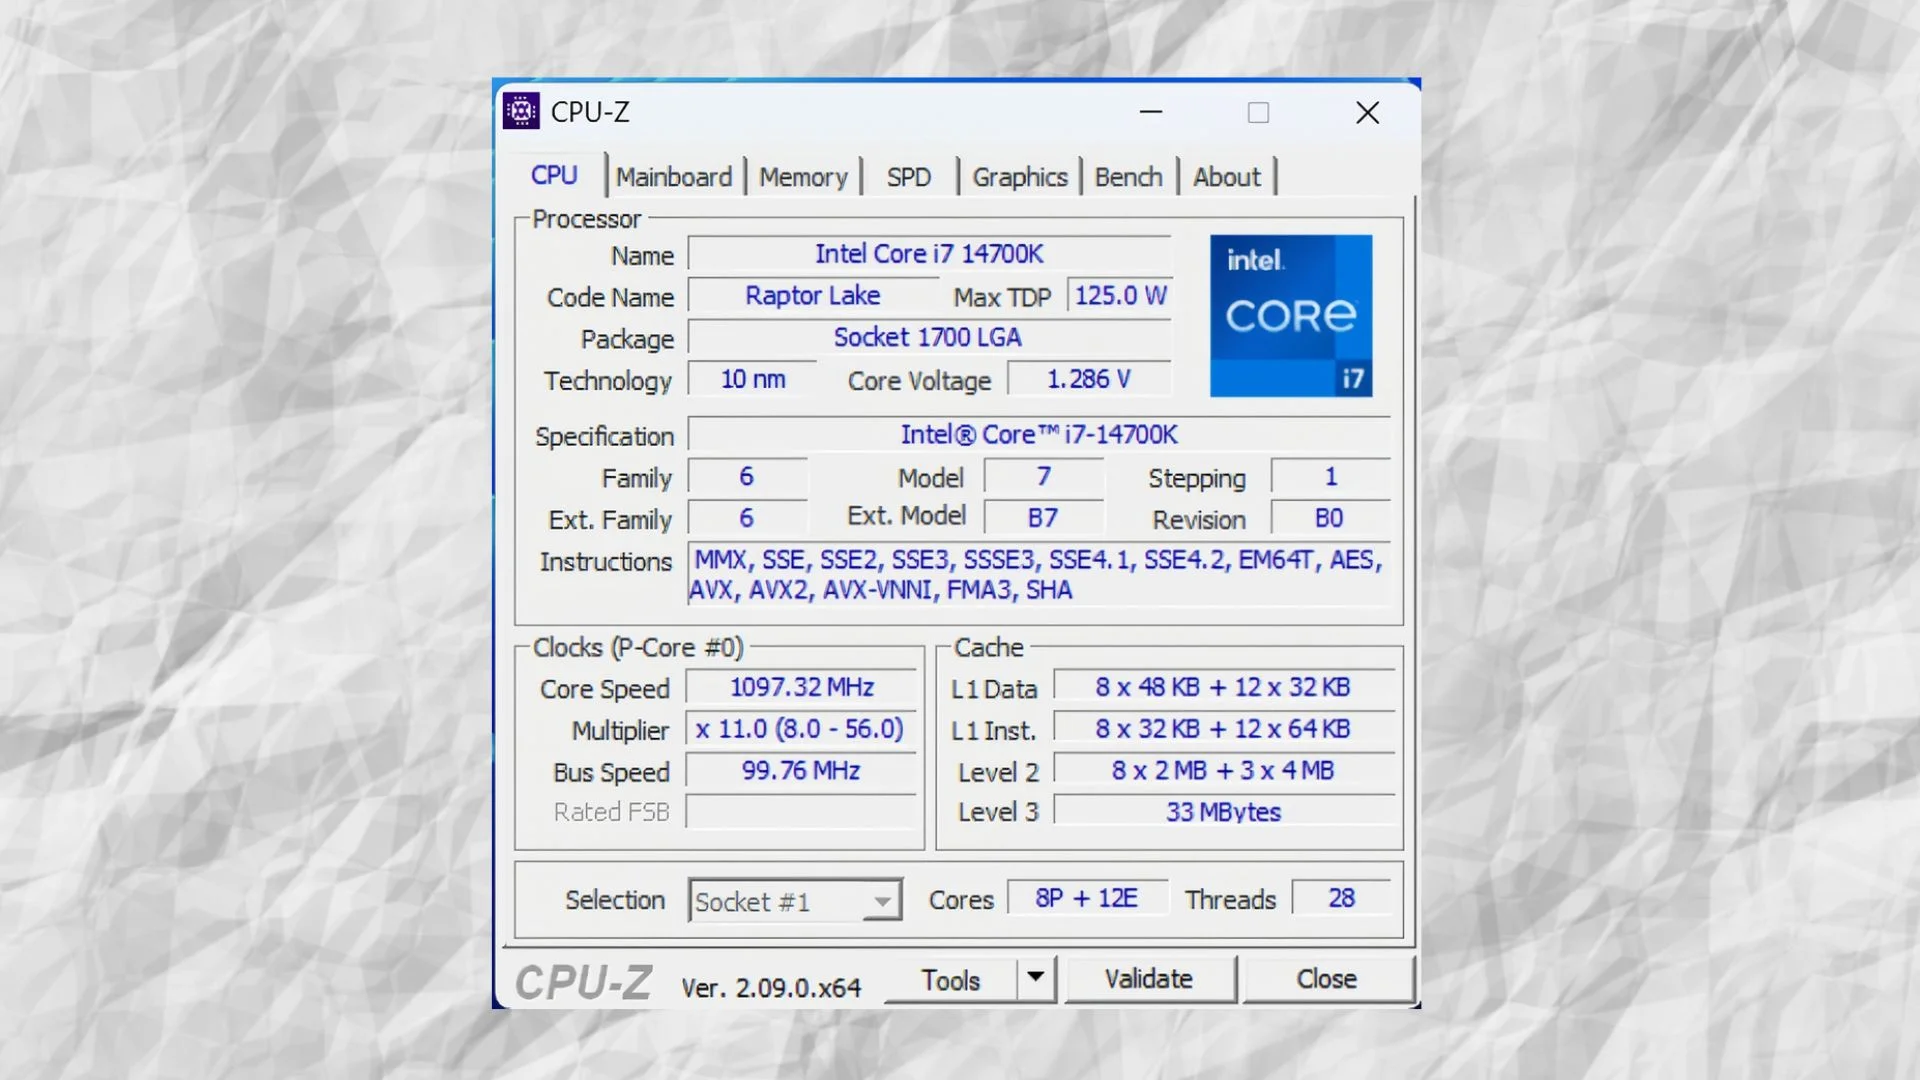This screenshot has width=1920, height=1080.
Task: Expand the Socket #1 selection combo box
Action: [795, 901]
